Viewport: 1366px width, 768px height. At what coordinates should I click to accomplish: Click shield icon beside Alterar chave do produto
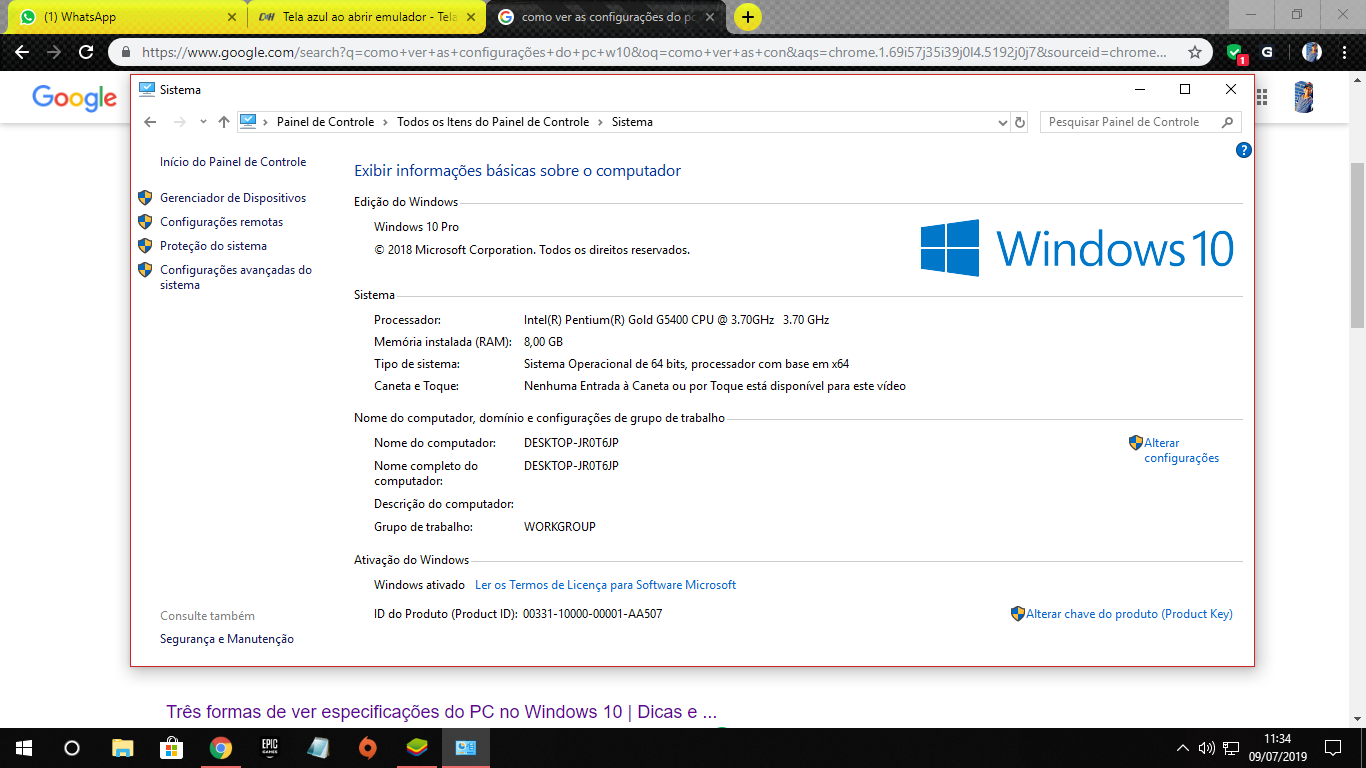(1018, 614)
